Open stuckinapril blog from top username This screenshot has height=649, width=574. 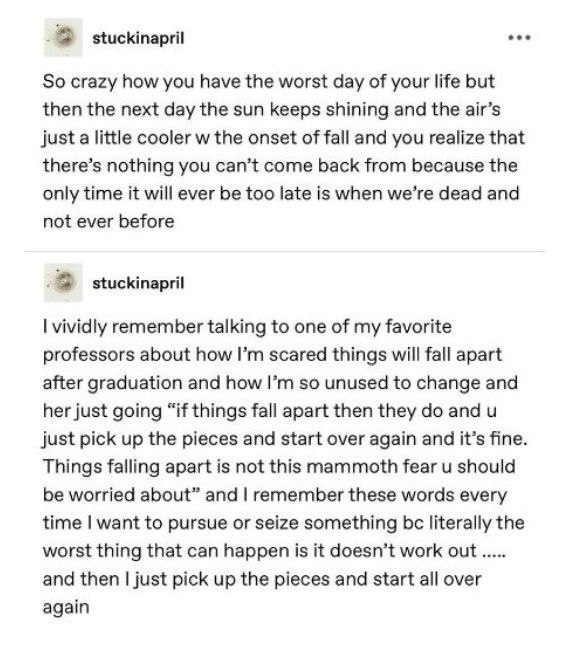point(138,38)
